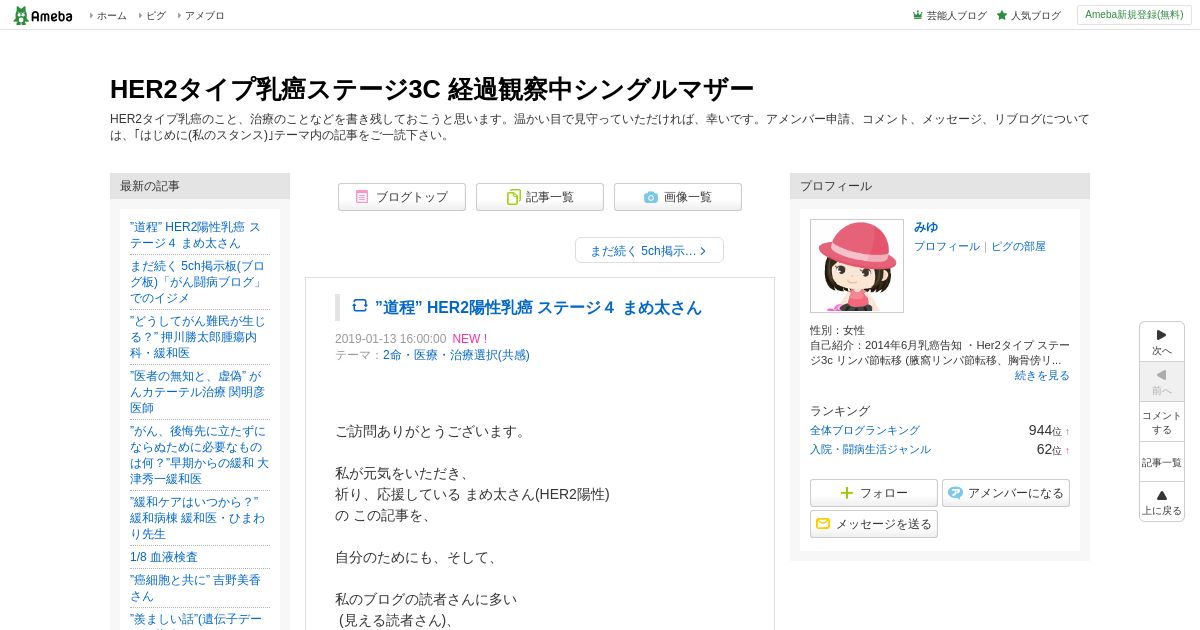Image resolution: width=1200 pixels, height=630 pixels.
Task: Click the post date 2019-01-13 16:00:00
Action: pos(391,339)
